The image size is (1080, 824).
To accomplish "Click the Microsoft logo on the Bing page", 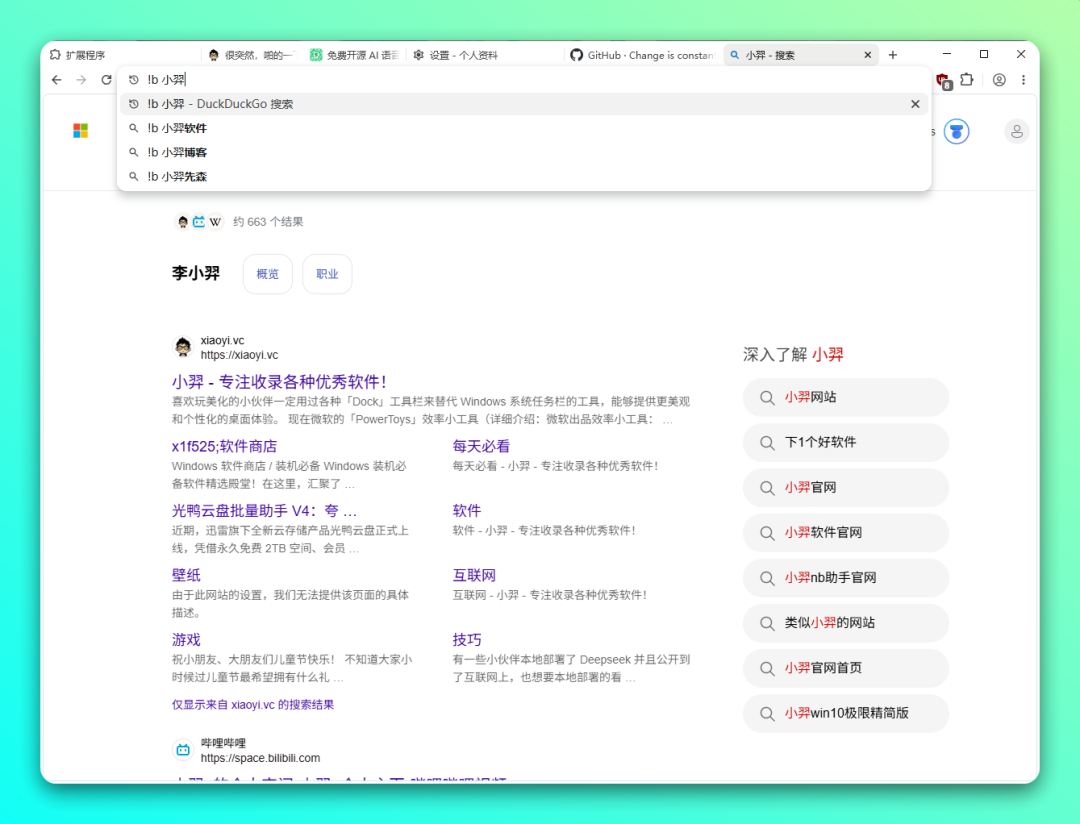I will pos(81,130).
